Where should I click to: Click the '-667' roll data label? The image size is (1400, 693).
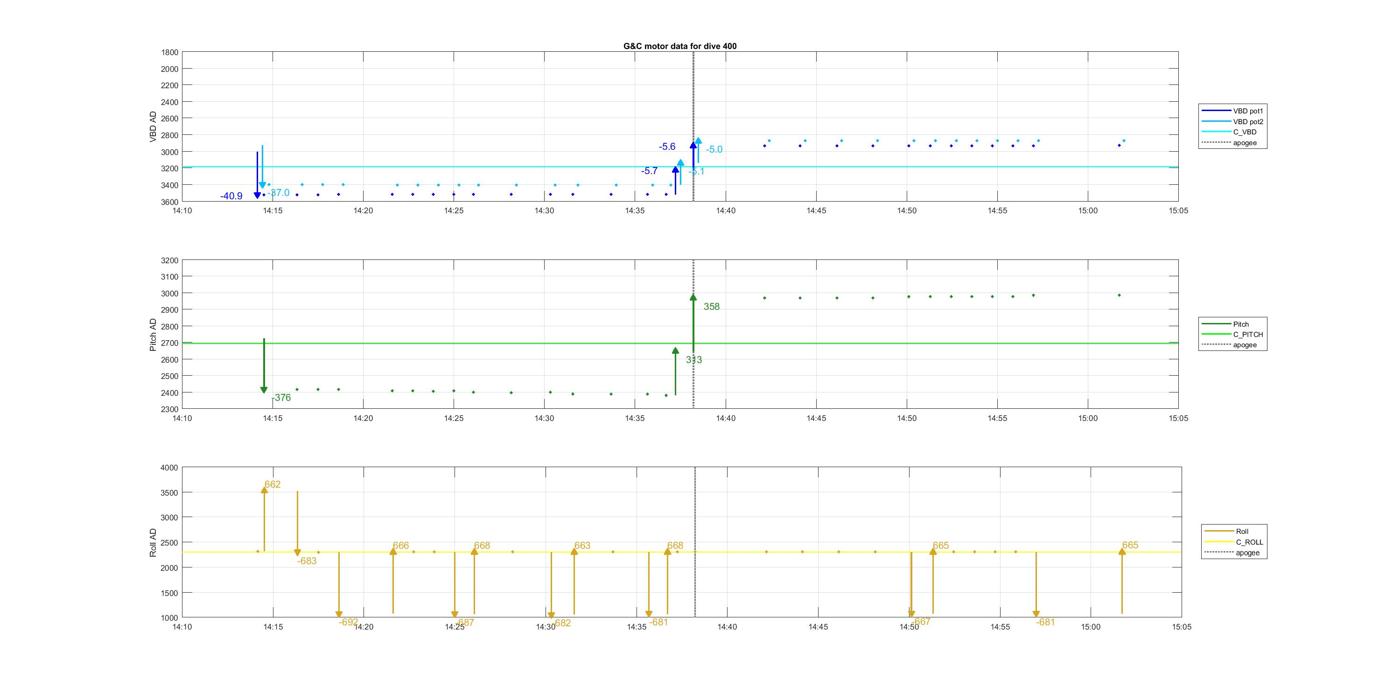pos(921,622)
